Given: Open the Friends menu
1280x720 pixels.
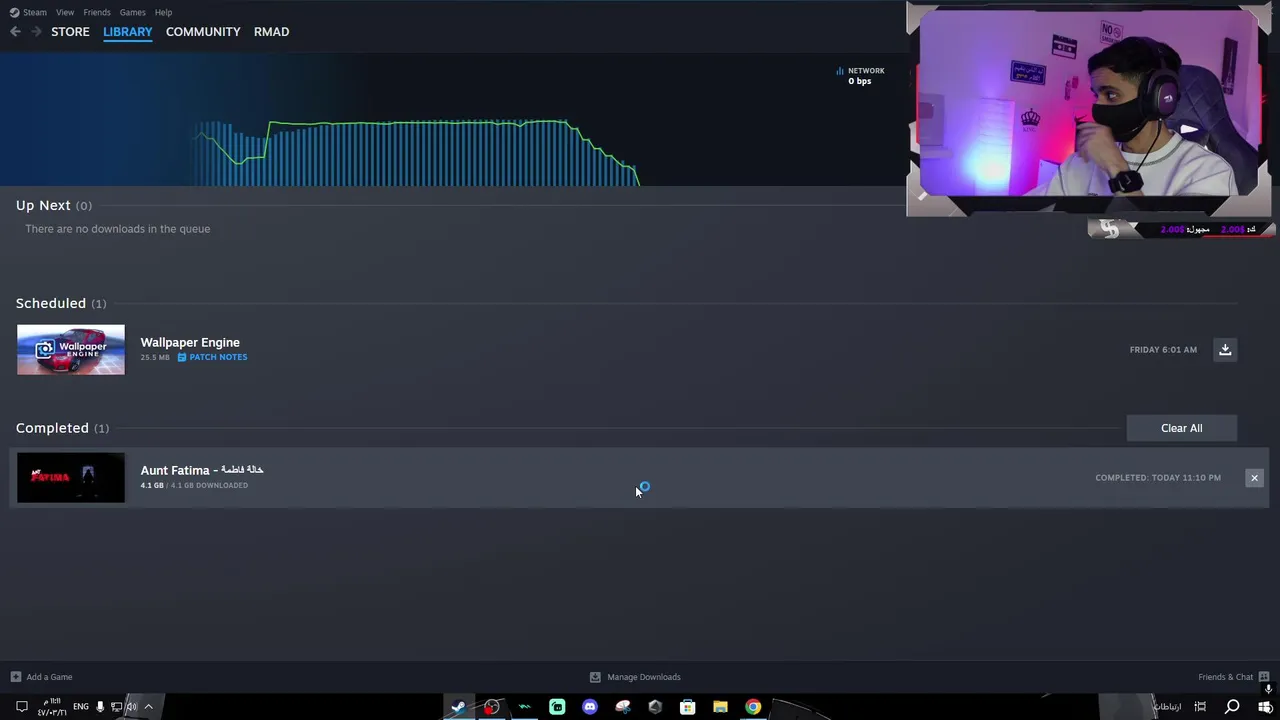Looking at the screenshot, I should coord(97,12).
